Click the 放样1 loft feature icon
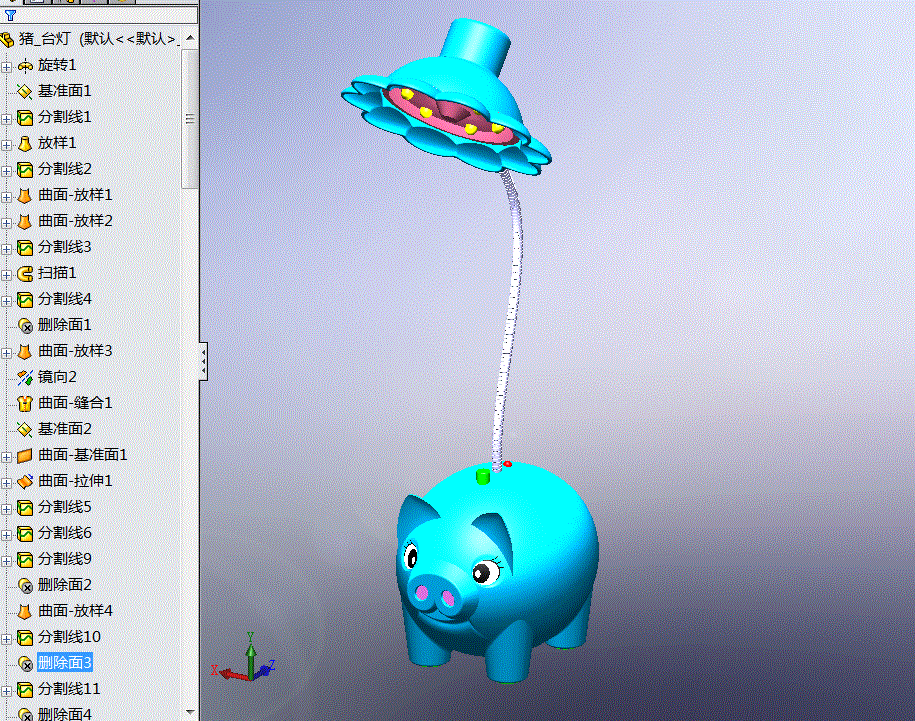This screenshot has width=915, height=721. 27,143
